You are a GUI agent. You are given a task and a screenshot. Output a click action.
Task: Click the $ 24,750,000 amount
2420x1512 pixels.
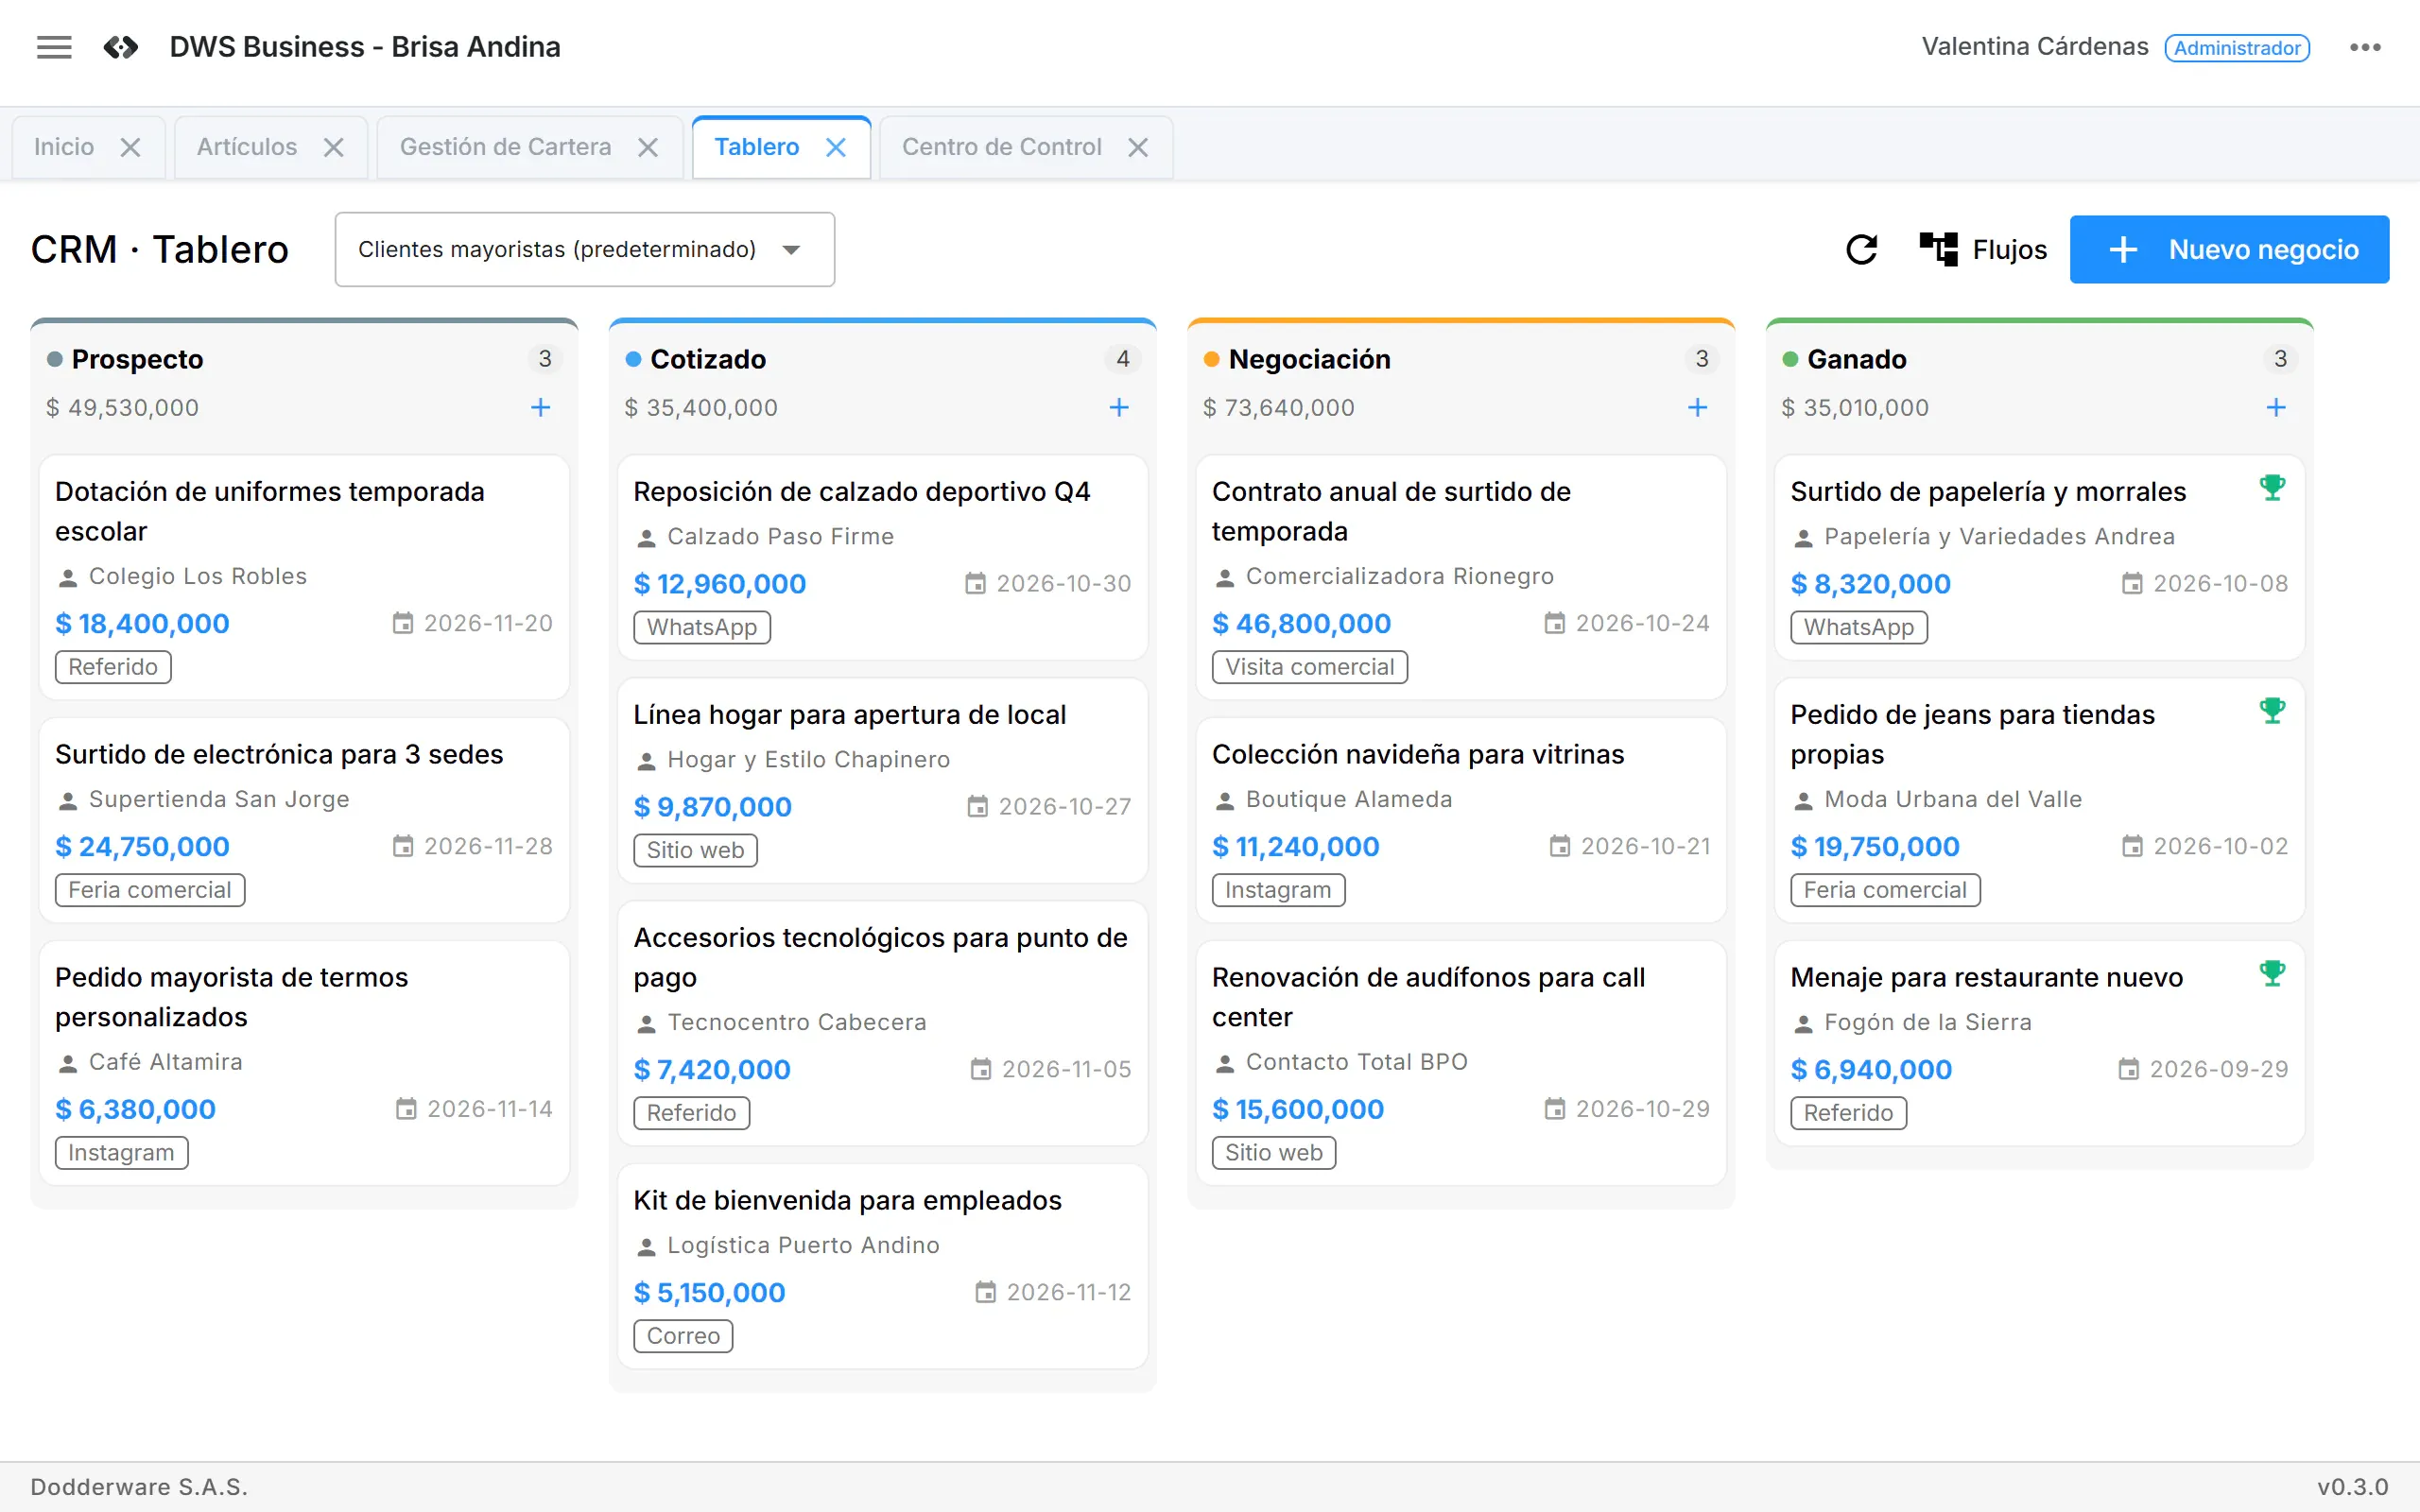click(x=142, y=846)
